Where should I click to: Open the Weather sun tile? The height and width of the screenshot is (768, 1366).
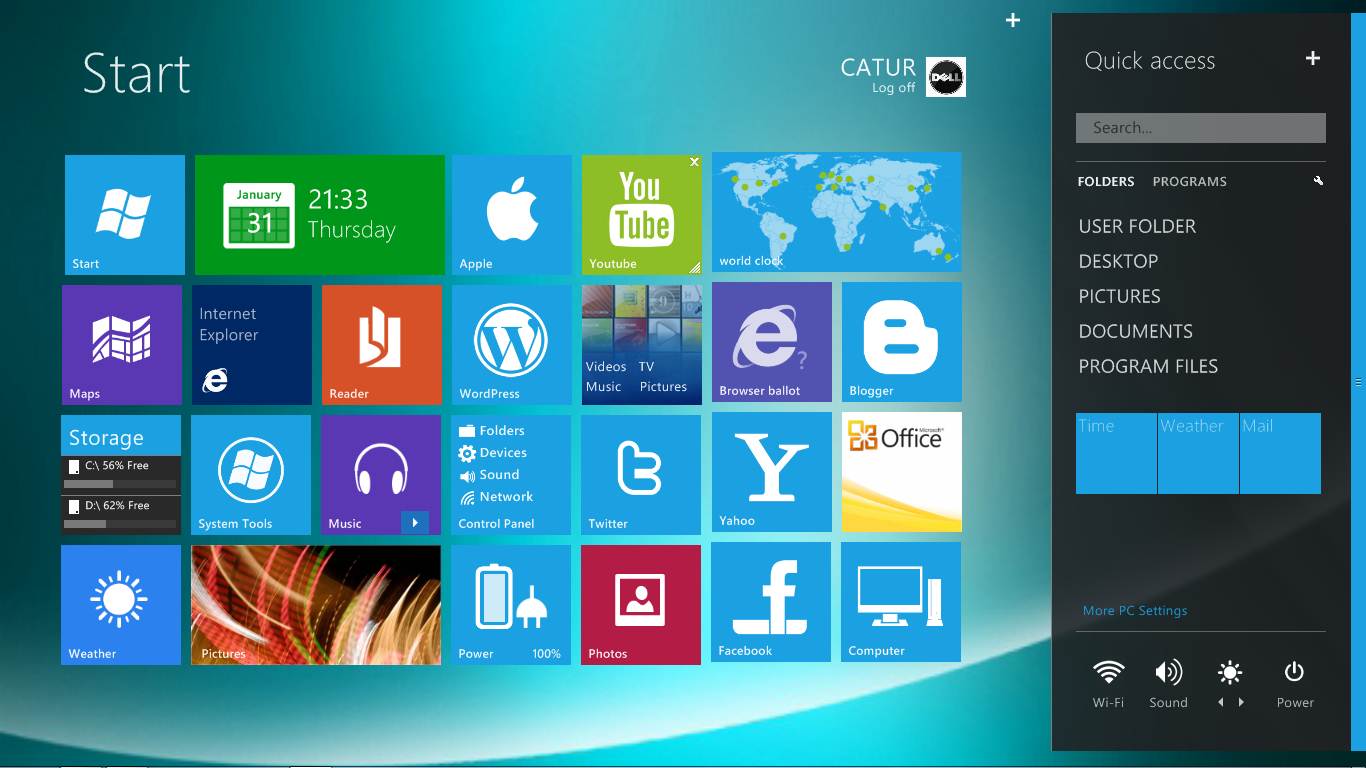(x=121, y=605)
